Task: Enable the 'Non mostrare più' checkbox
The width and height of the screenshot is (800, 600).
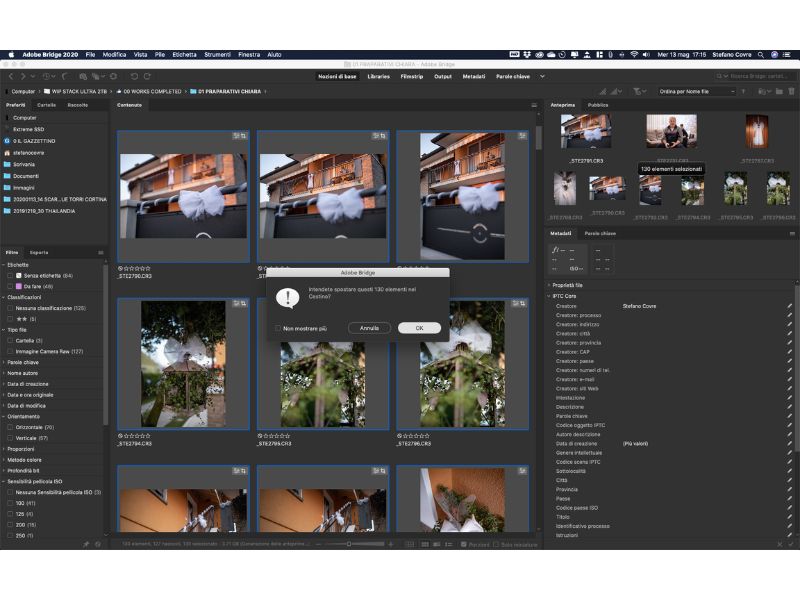Action: (x=278, y=328)
